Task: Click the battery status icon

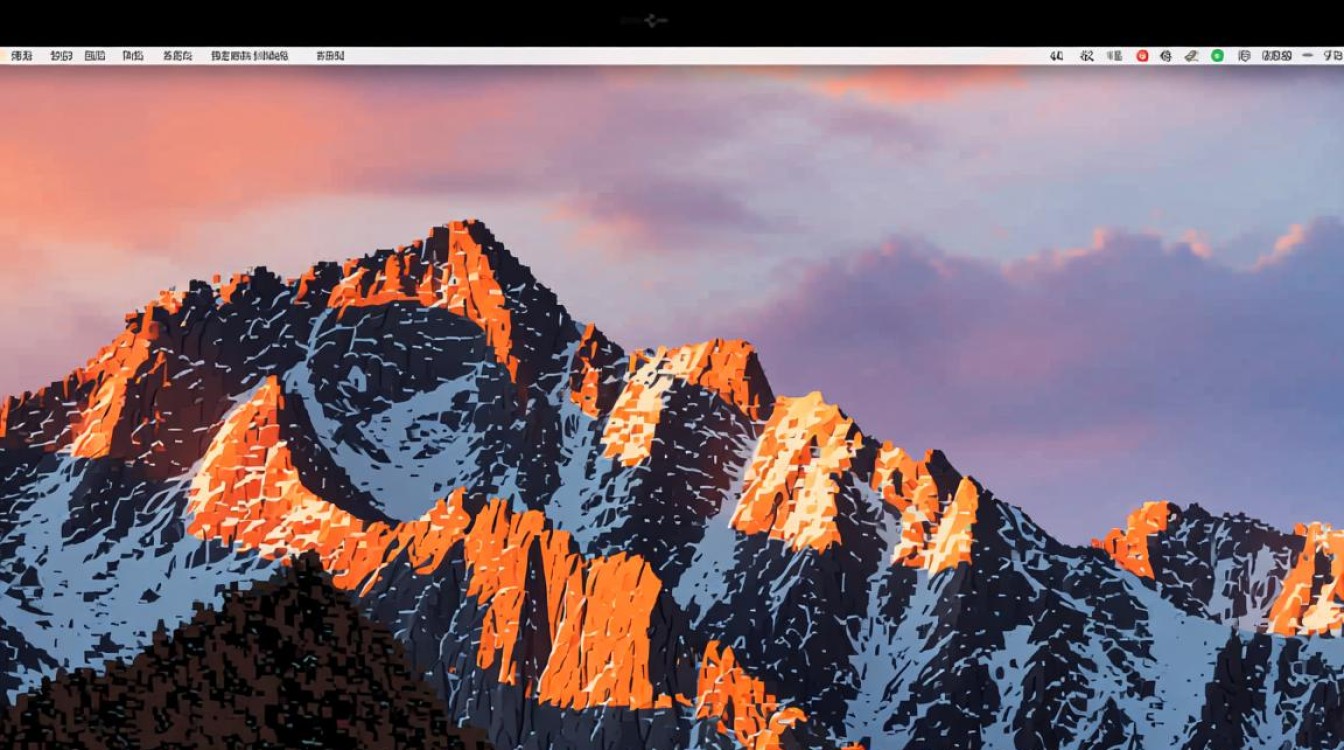Action: (1113, 56)
